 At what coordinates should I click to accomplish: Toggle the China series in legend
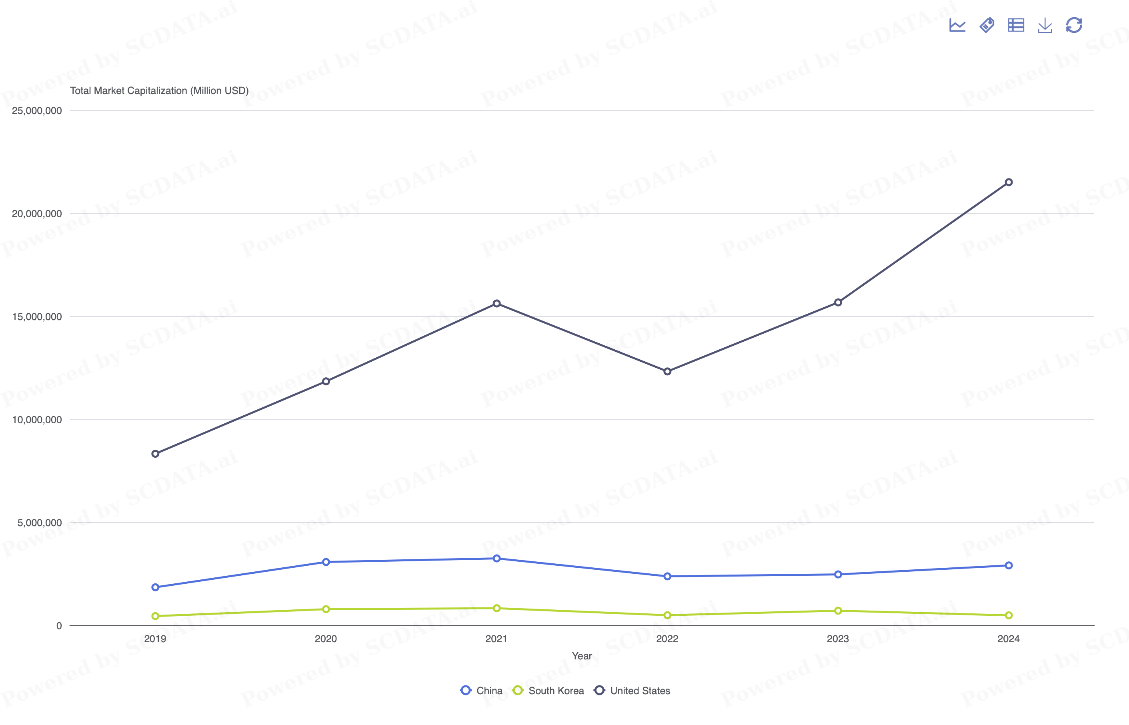tap(481, 691)
